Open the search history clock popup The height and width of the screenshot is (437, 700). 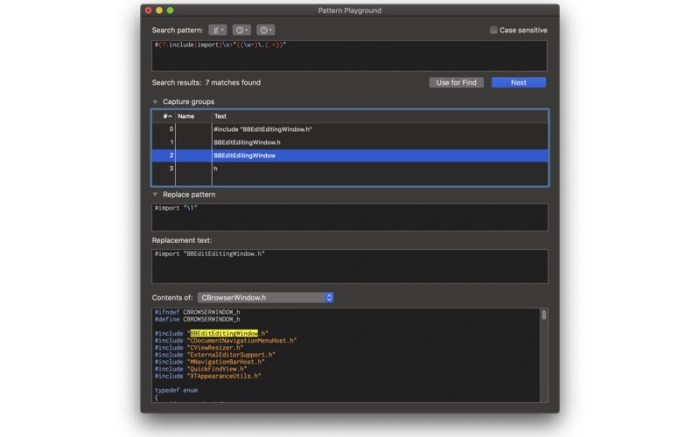[242, 30]
